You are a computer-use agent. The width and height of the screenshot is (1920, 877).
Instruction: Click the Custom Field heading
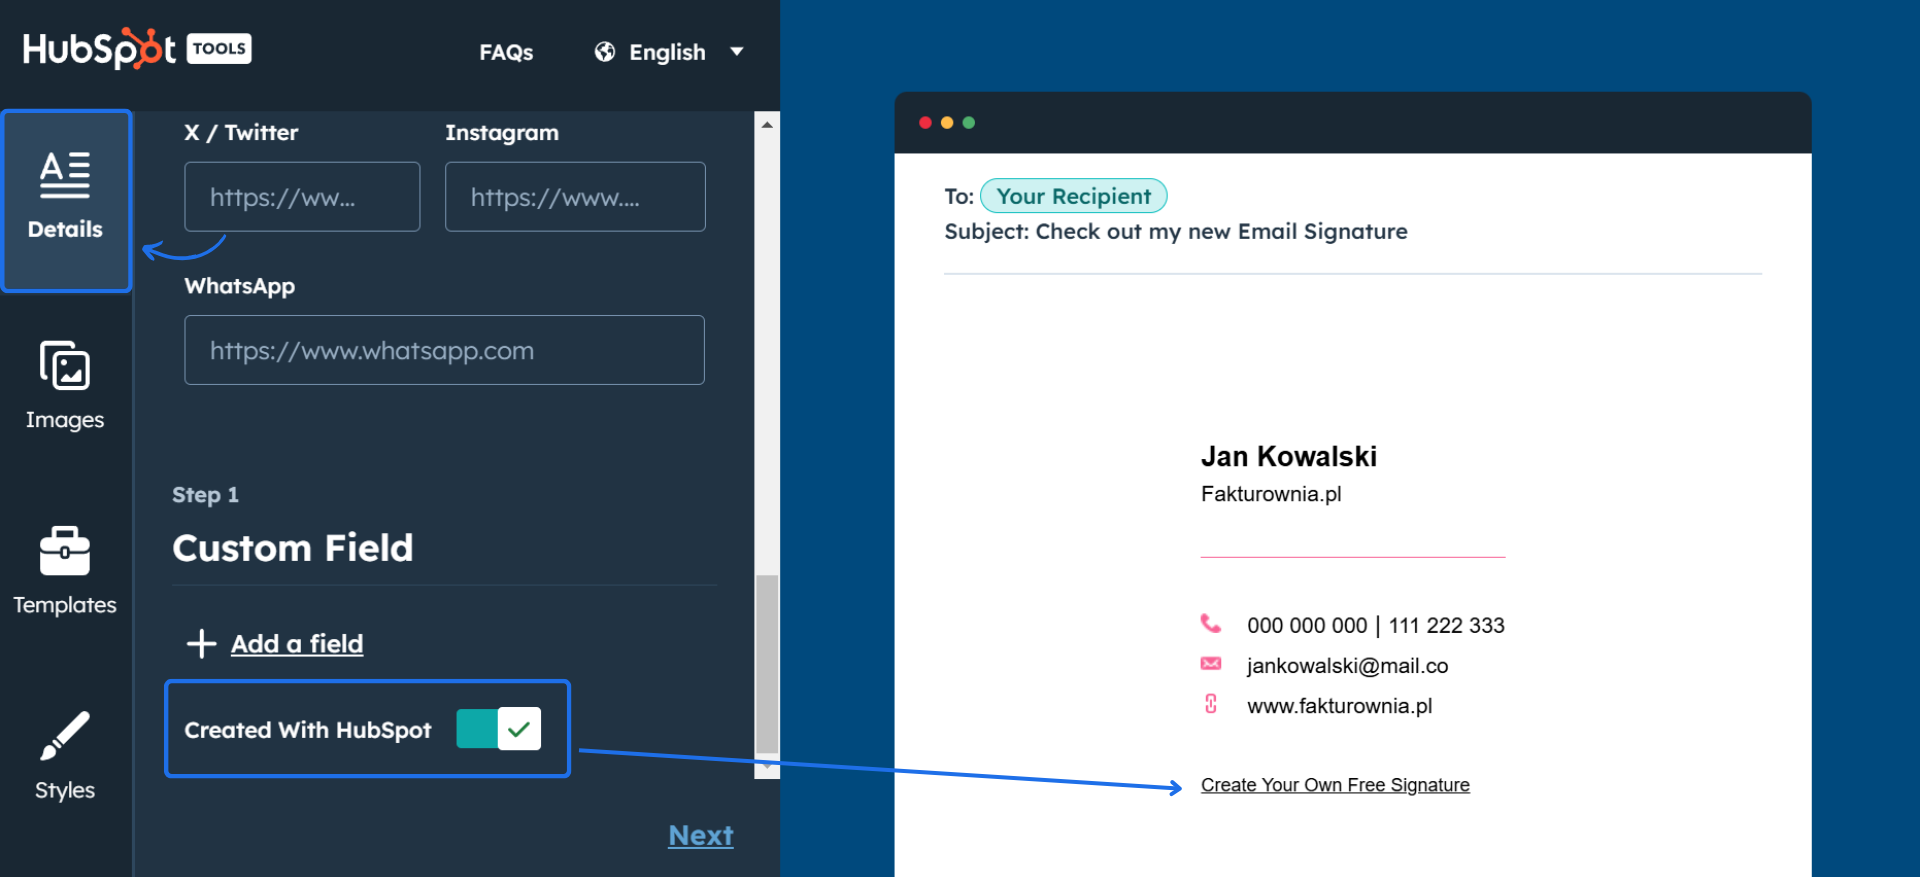pos(293,548)
